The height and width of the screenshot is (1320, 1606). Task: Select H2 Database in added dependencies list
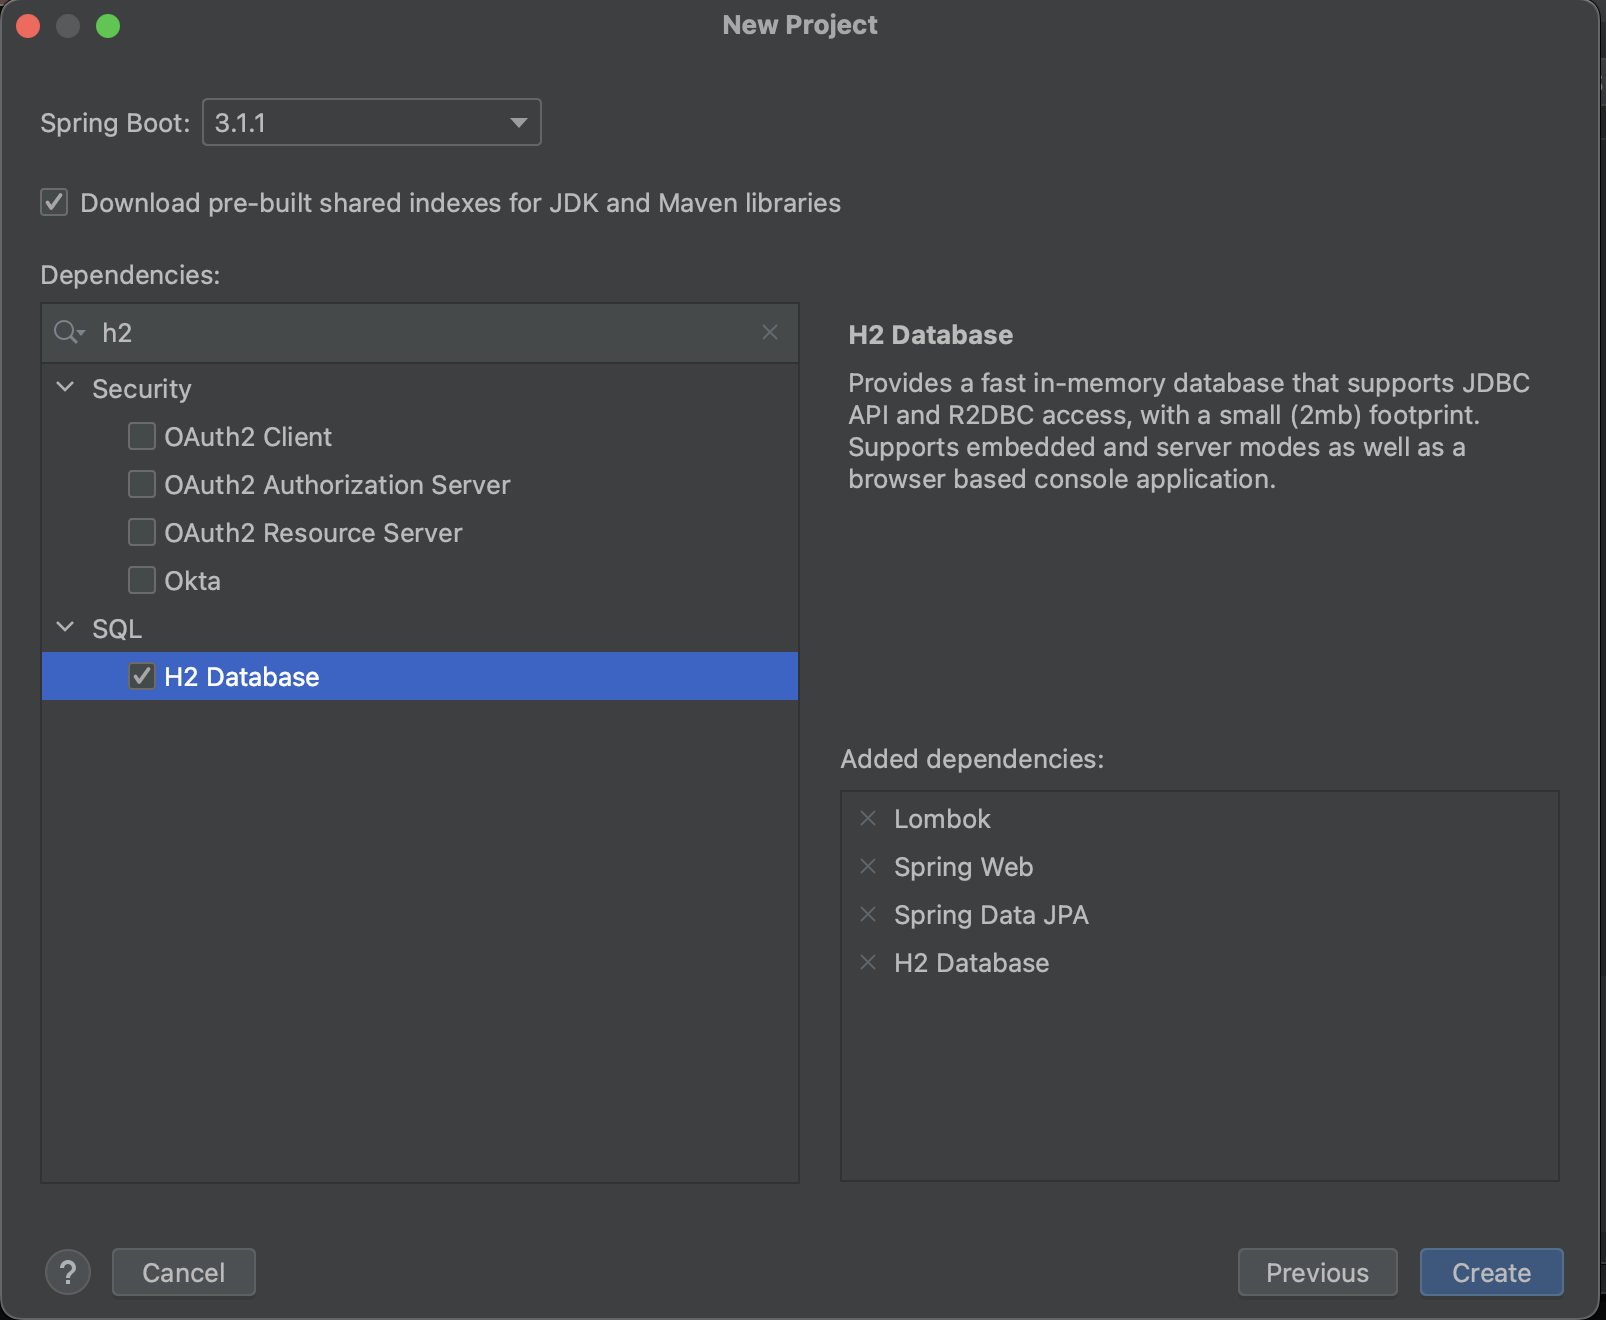point(972,963)
